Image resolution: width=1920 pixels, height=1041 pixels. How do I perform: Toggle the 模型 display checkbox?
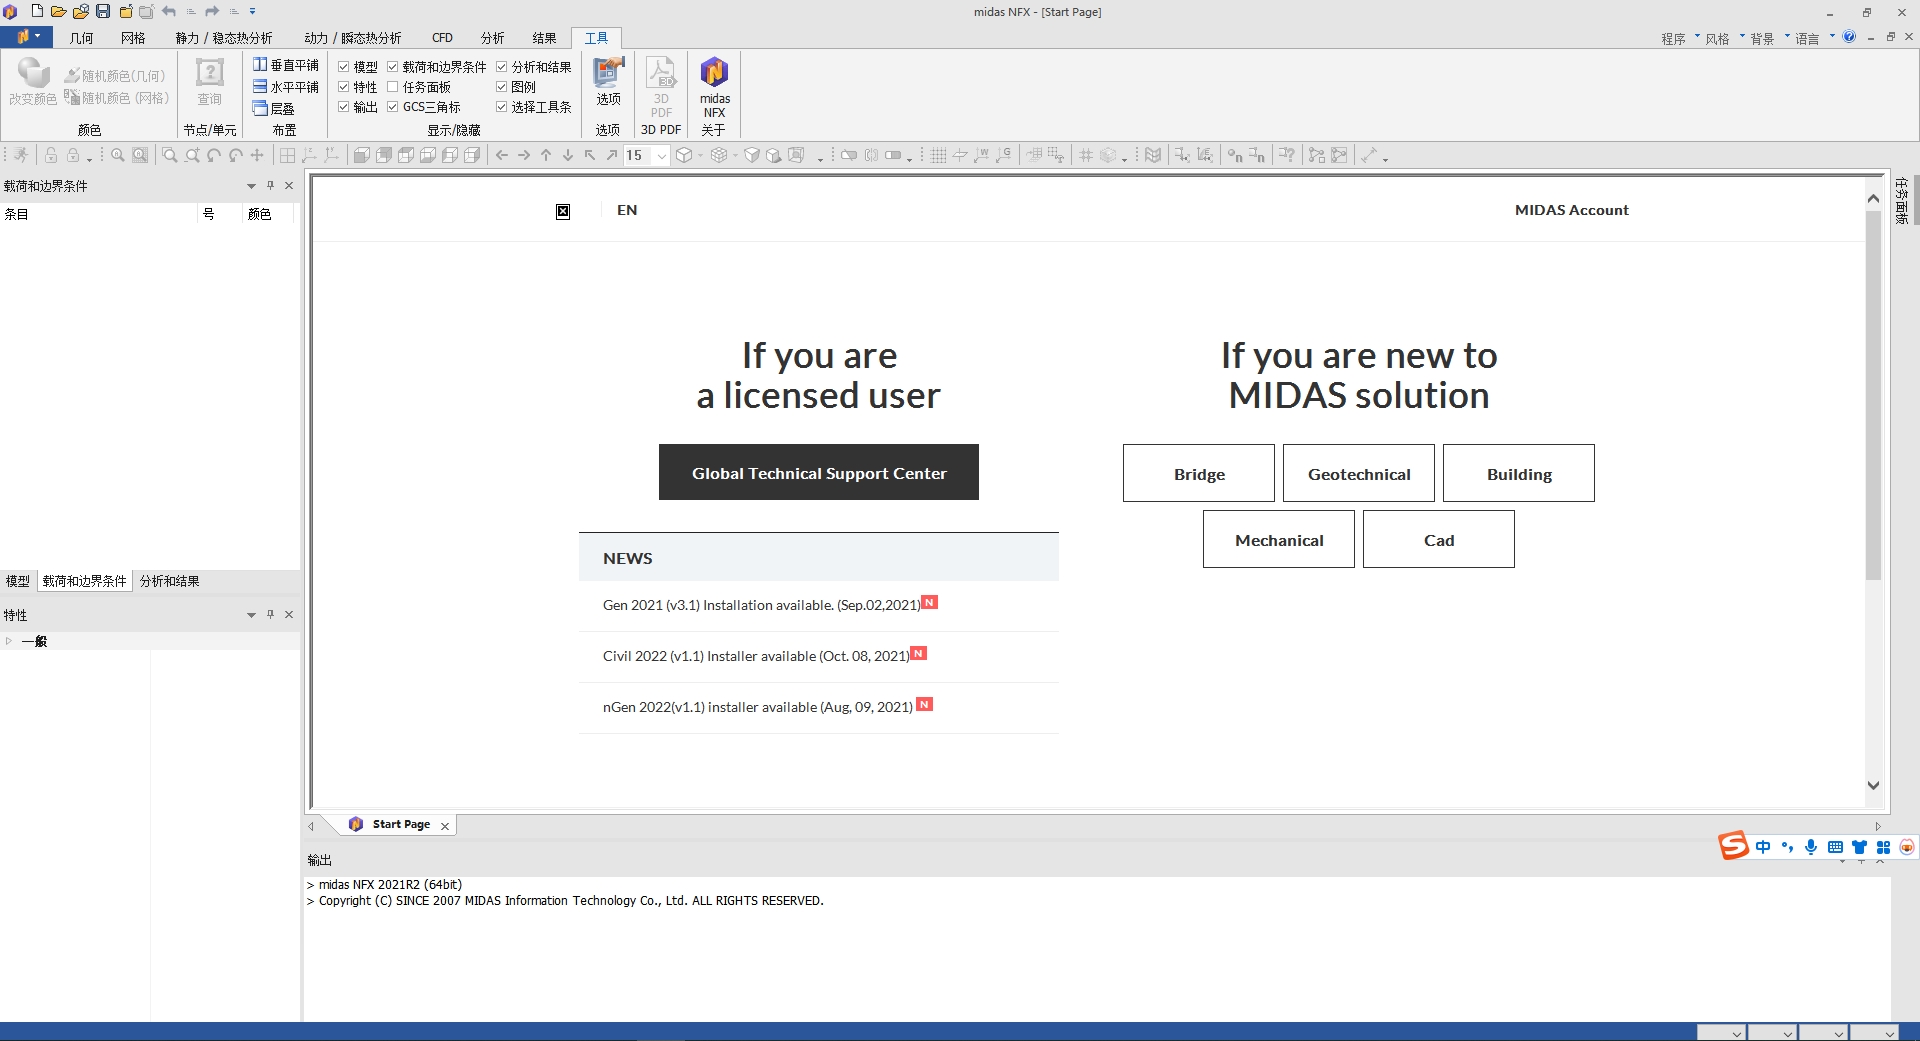pos(344,67)
